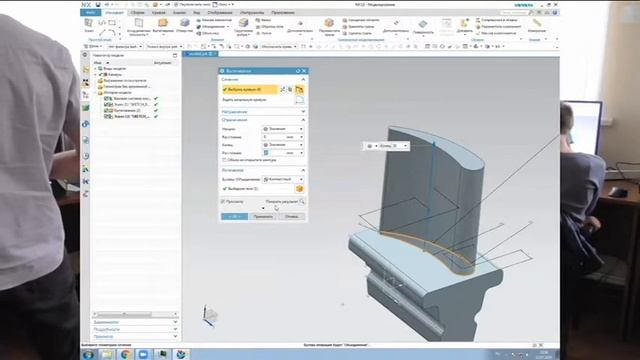Open the Datum Plane (Координатная плоскость) tool

(139, 27)
